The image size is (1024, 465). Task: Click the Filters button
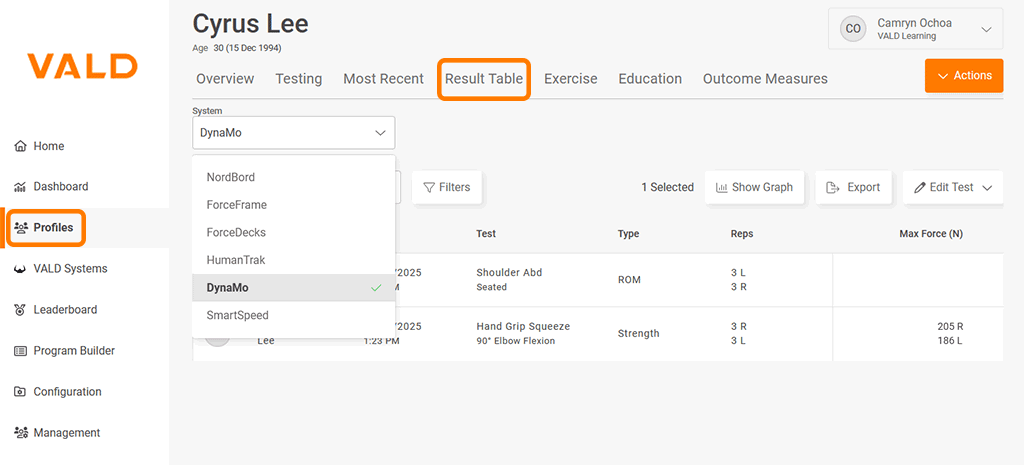[x=447, y=187]
